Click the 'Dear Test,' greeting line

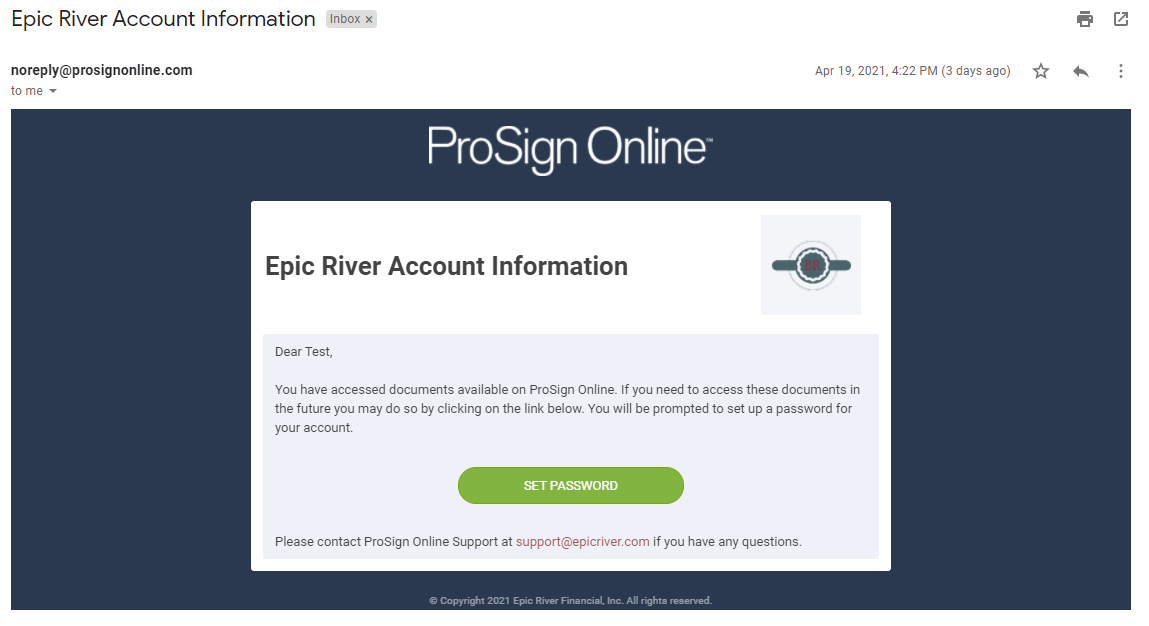coord(303,352)
